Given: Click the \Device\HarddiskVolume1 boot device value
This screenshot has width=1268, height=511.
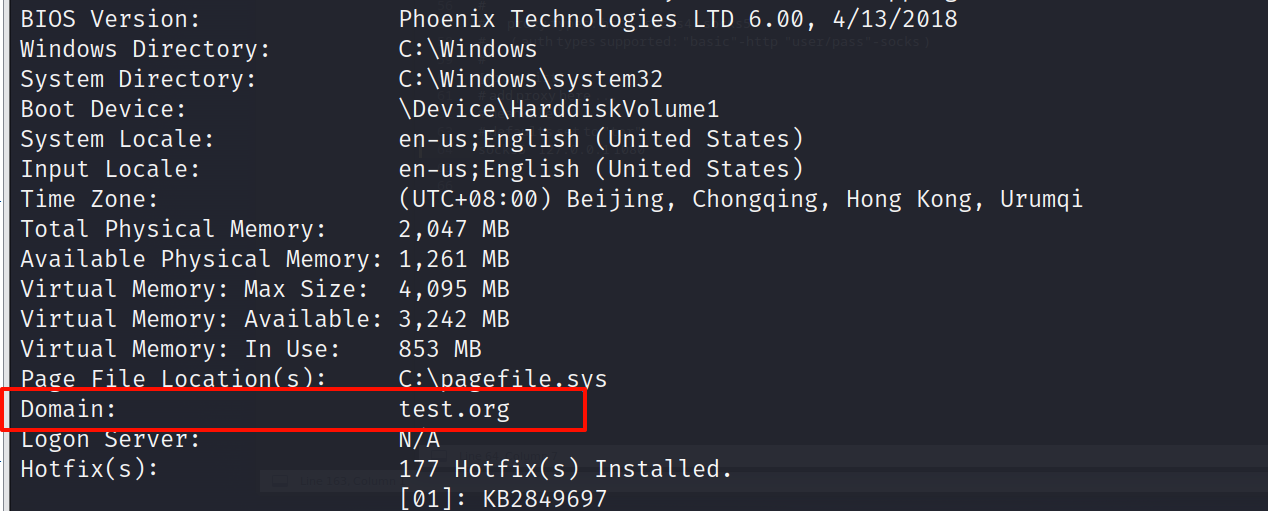Looking at the screenshot, I should (558, 109).
